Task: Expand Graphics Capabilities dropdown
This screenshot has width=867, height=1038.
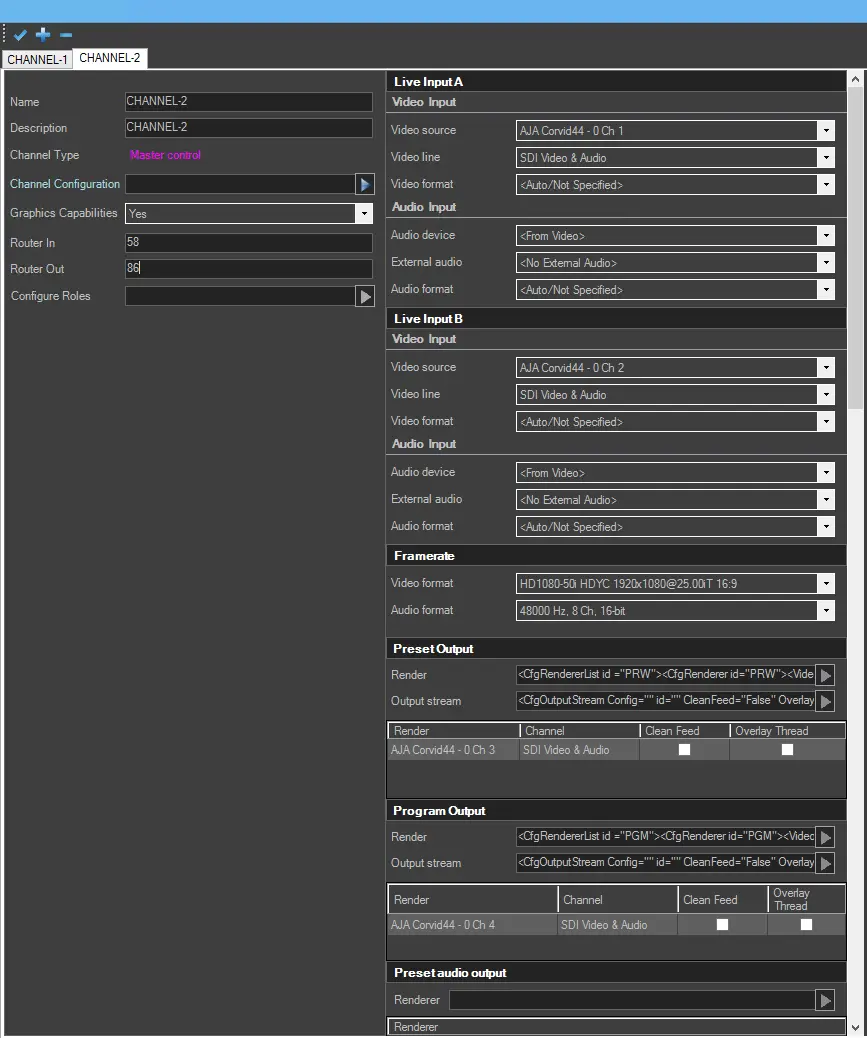Action: [363, 213]
